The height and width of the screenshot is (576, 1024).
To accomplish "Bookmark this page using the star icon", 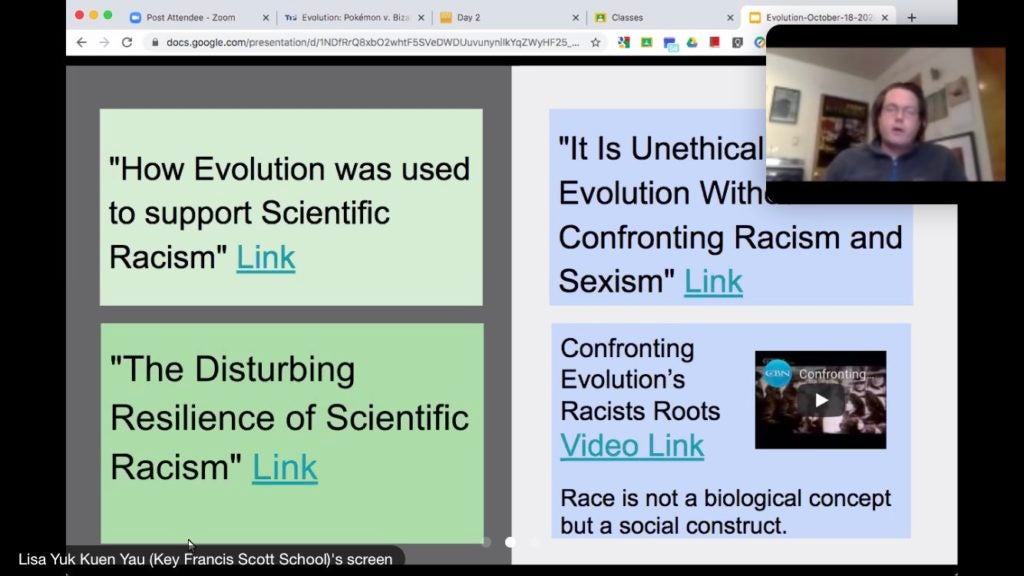I will [x=596, y=42].
